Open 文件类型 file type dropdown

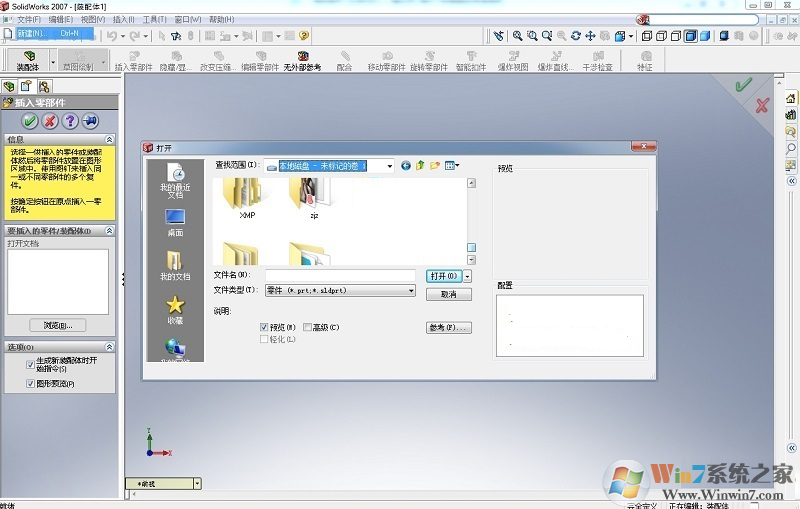click(x=411, y=291)
